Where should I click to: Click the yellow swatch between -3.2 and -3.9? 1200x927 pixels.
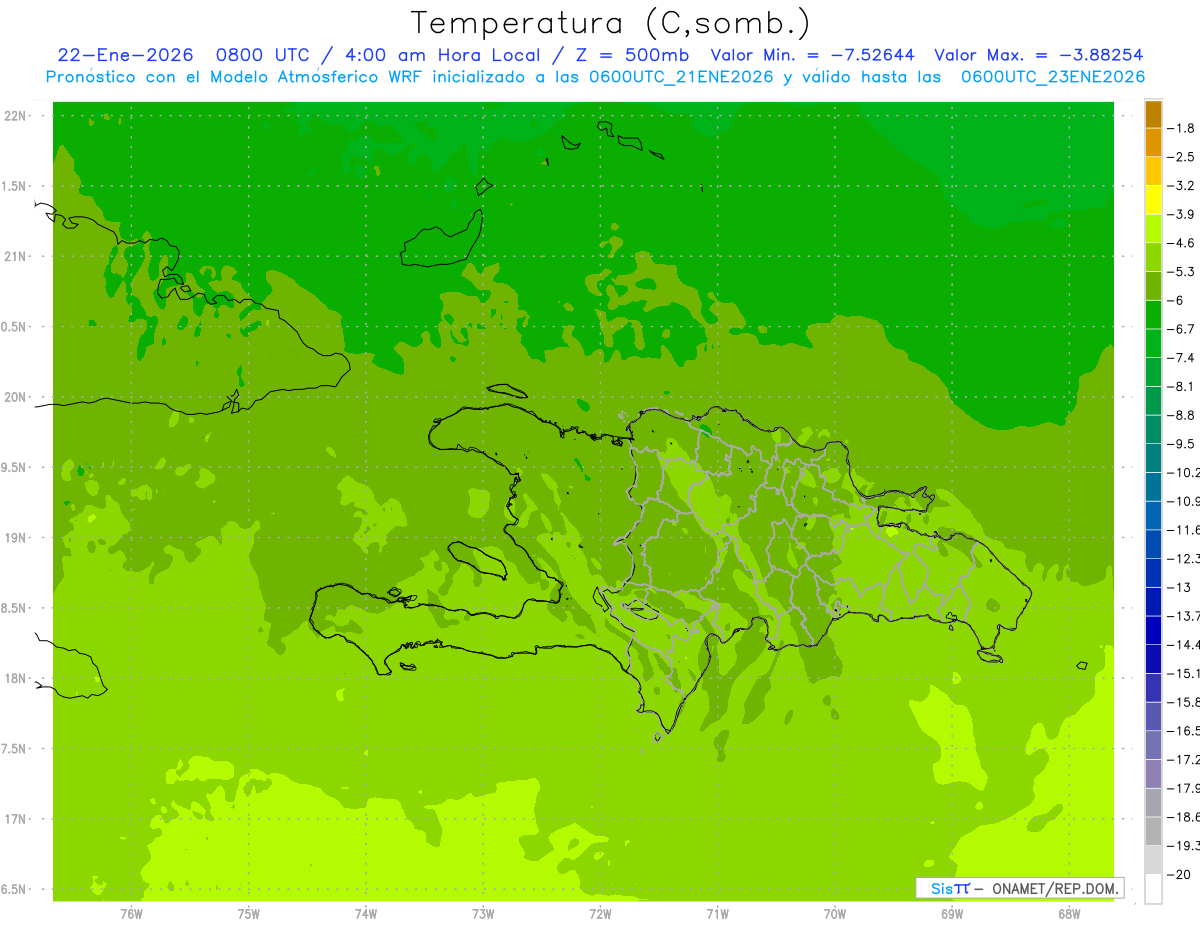1153,200
